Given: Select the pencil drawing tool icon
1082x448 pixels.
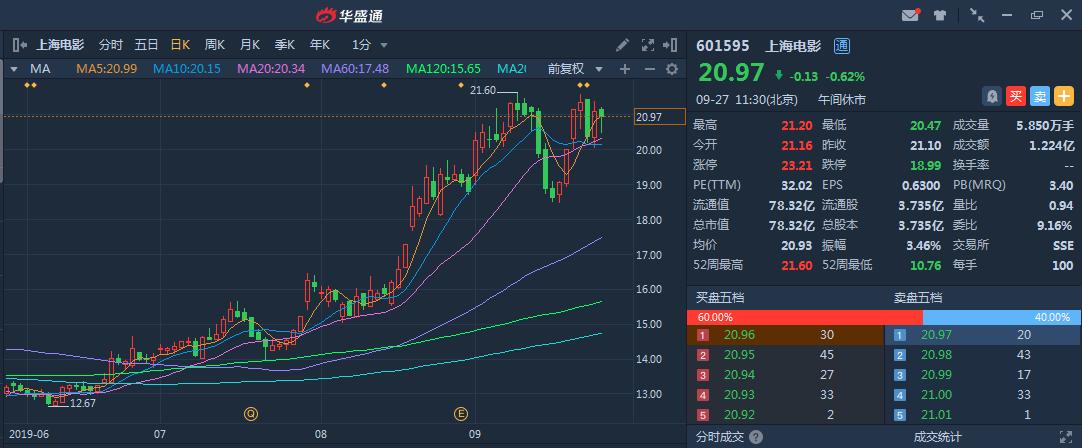Looking at the screenshot, I should (622, 46).
